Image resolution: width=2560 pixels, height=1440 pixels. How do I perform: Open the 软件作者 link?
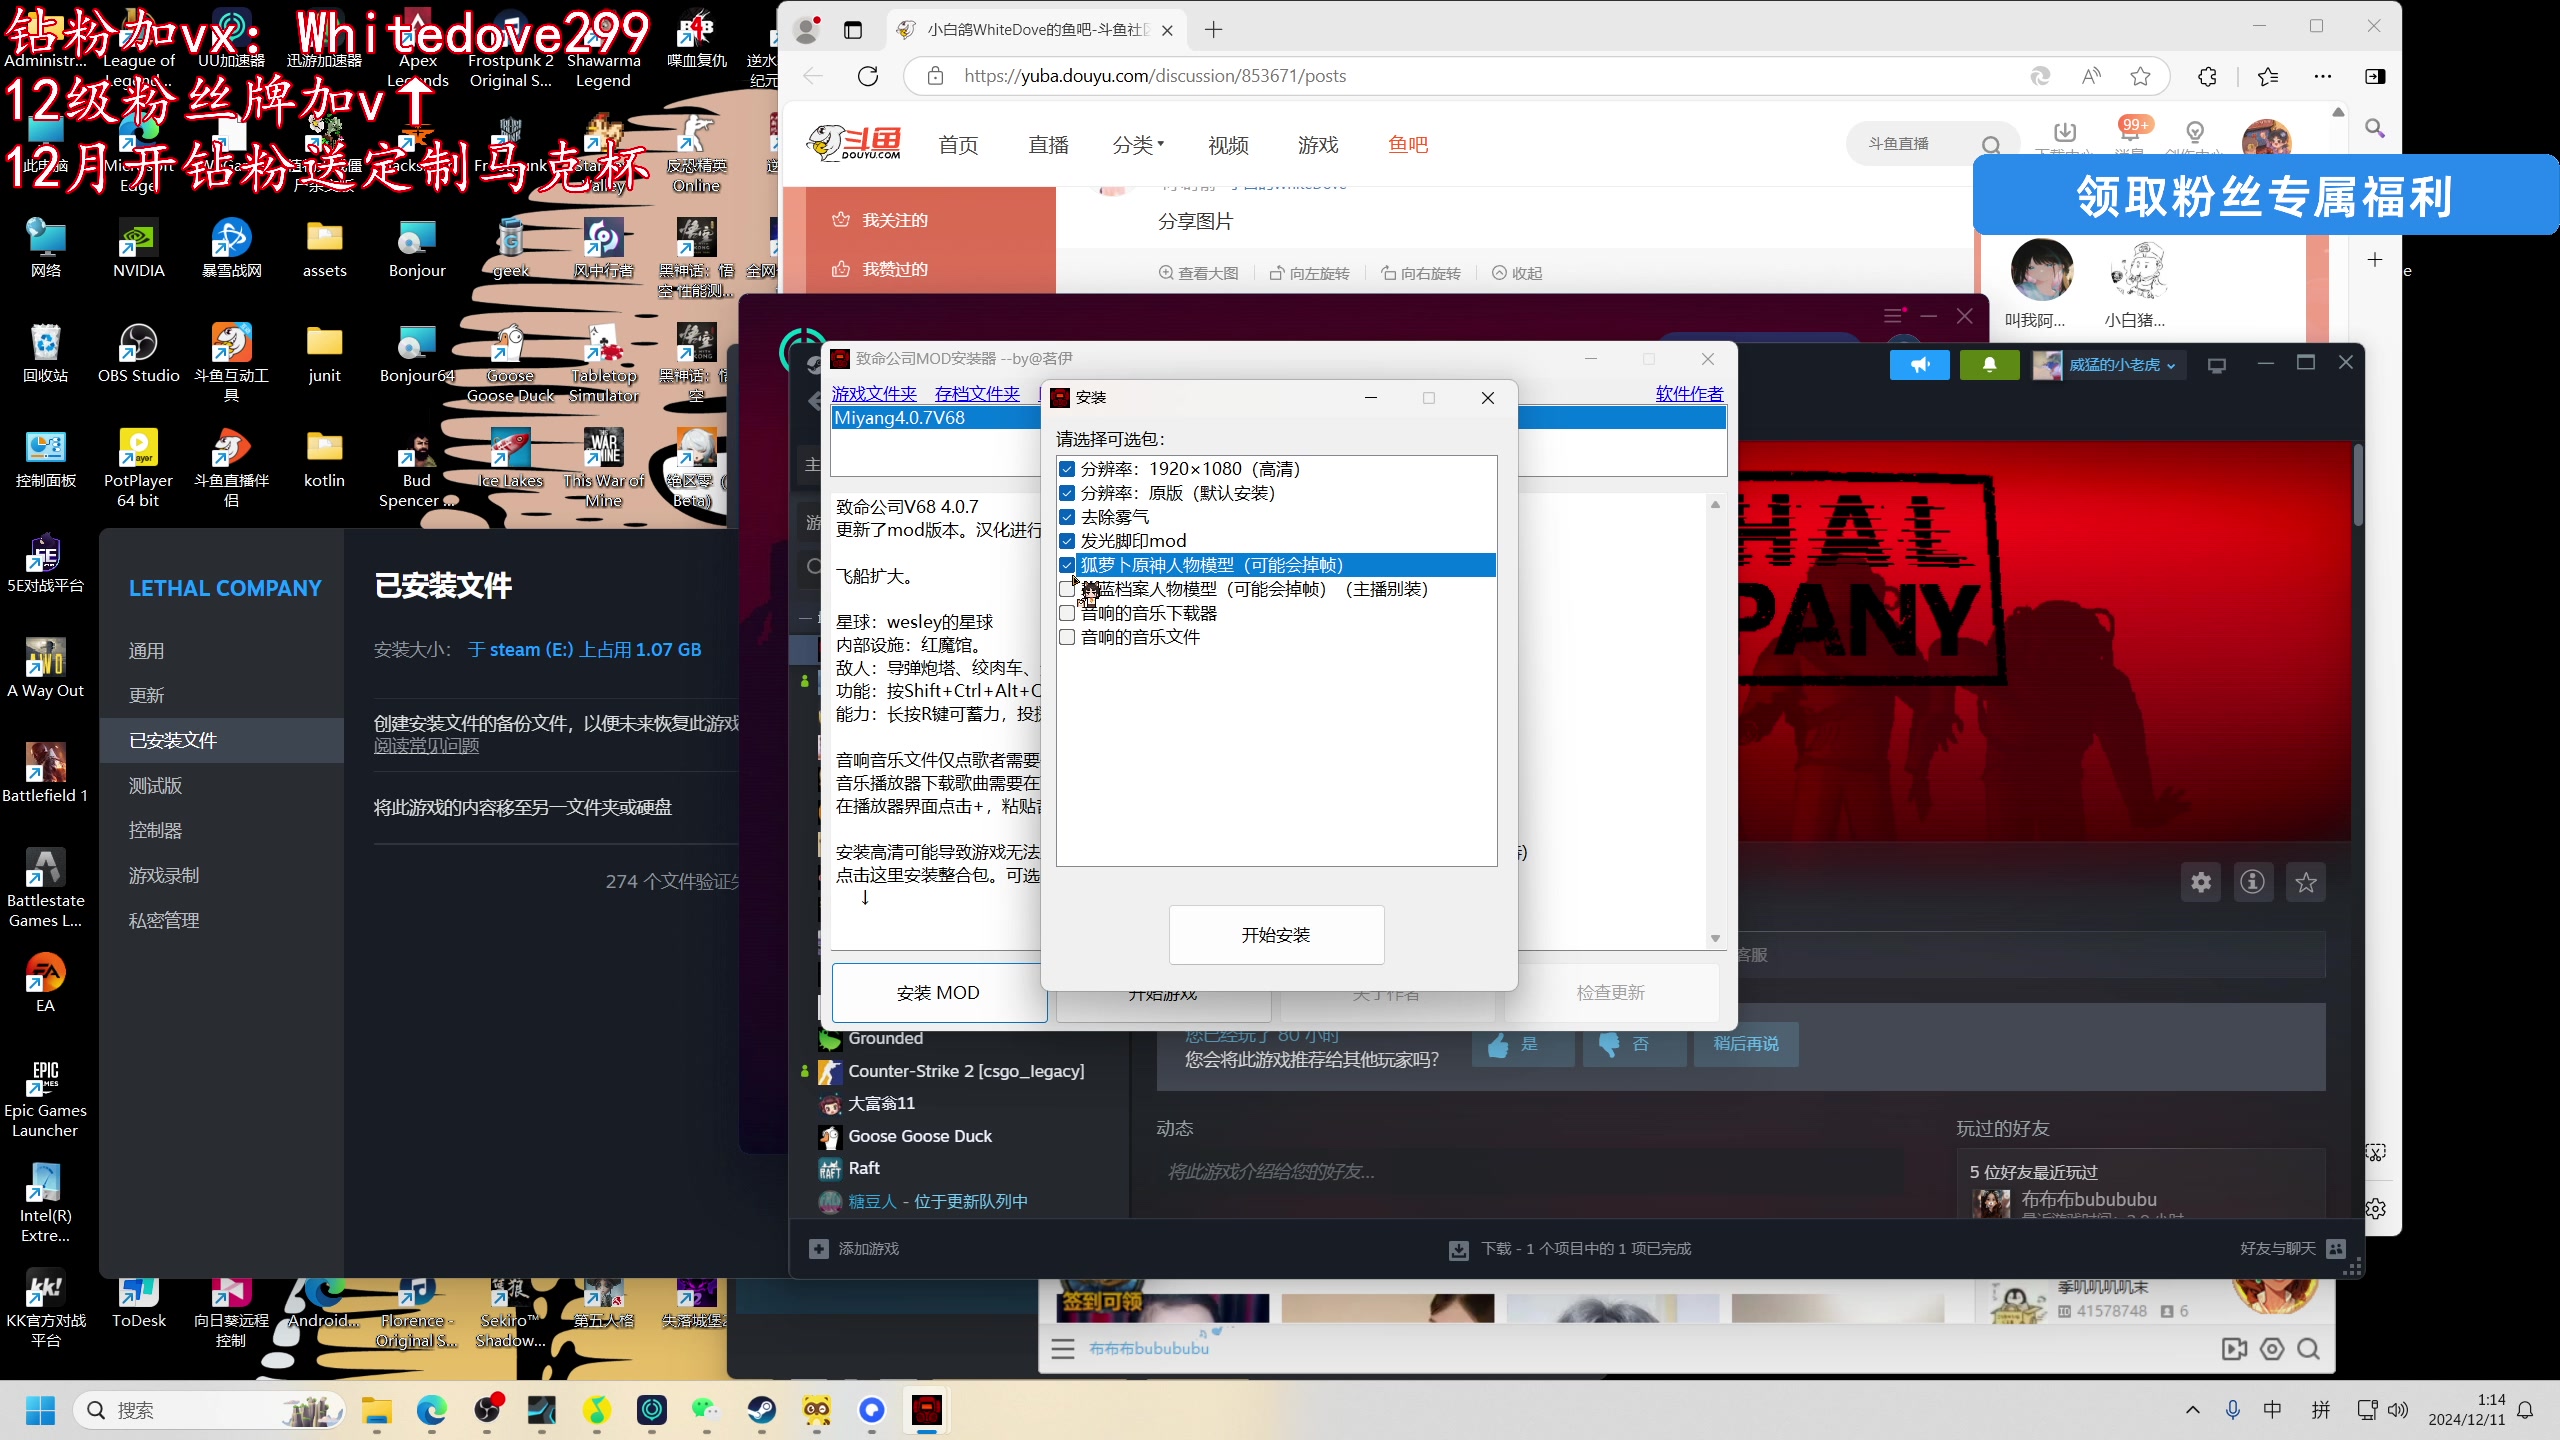click(1689, 394)
